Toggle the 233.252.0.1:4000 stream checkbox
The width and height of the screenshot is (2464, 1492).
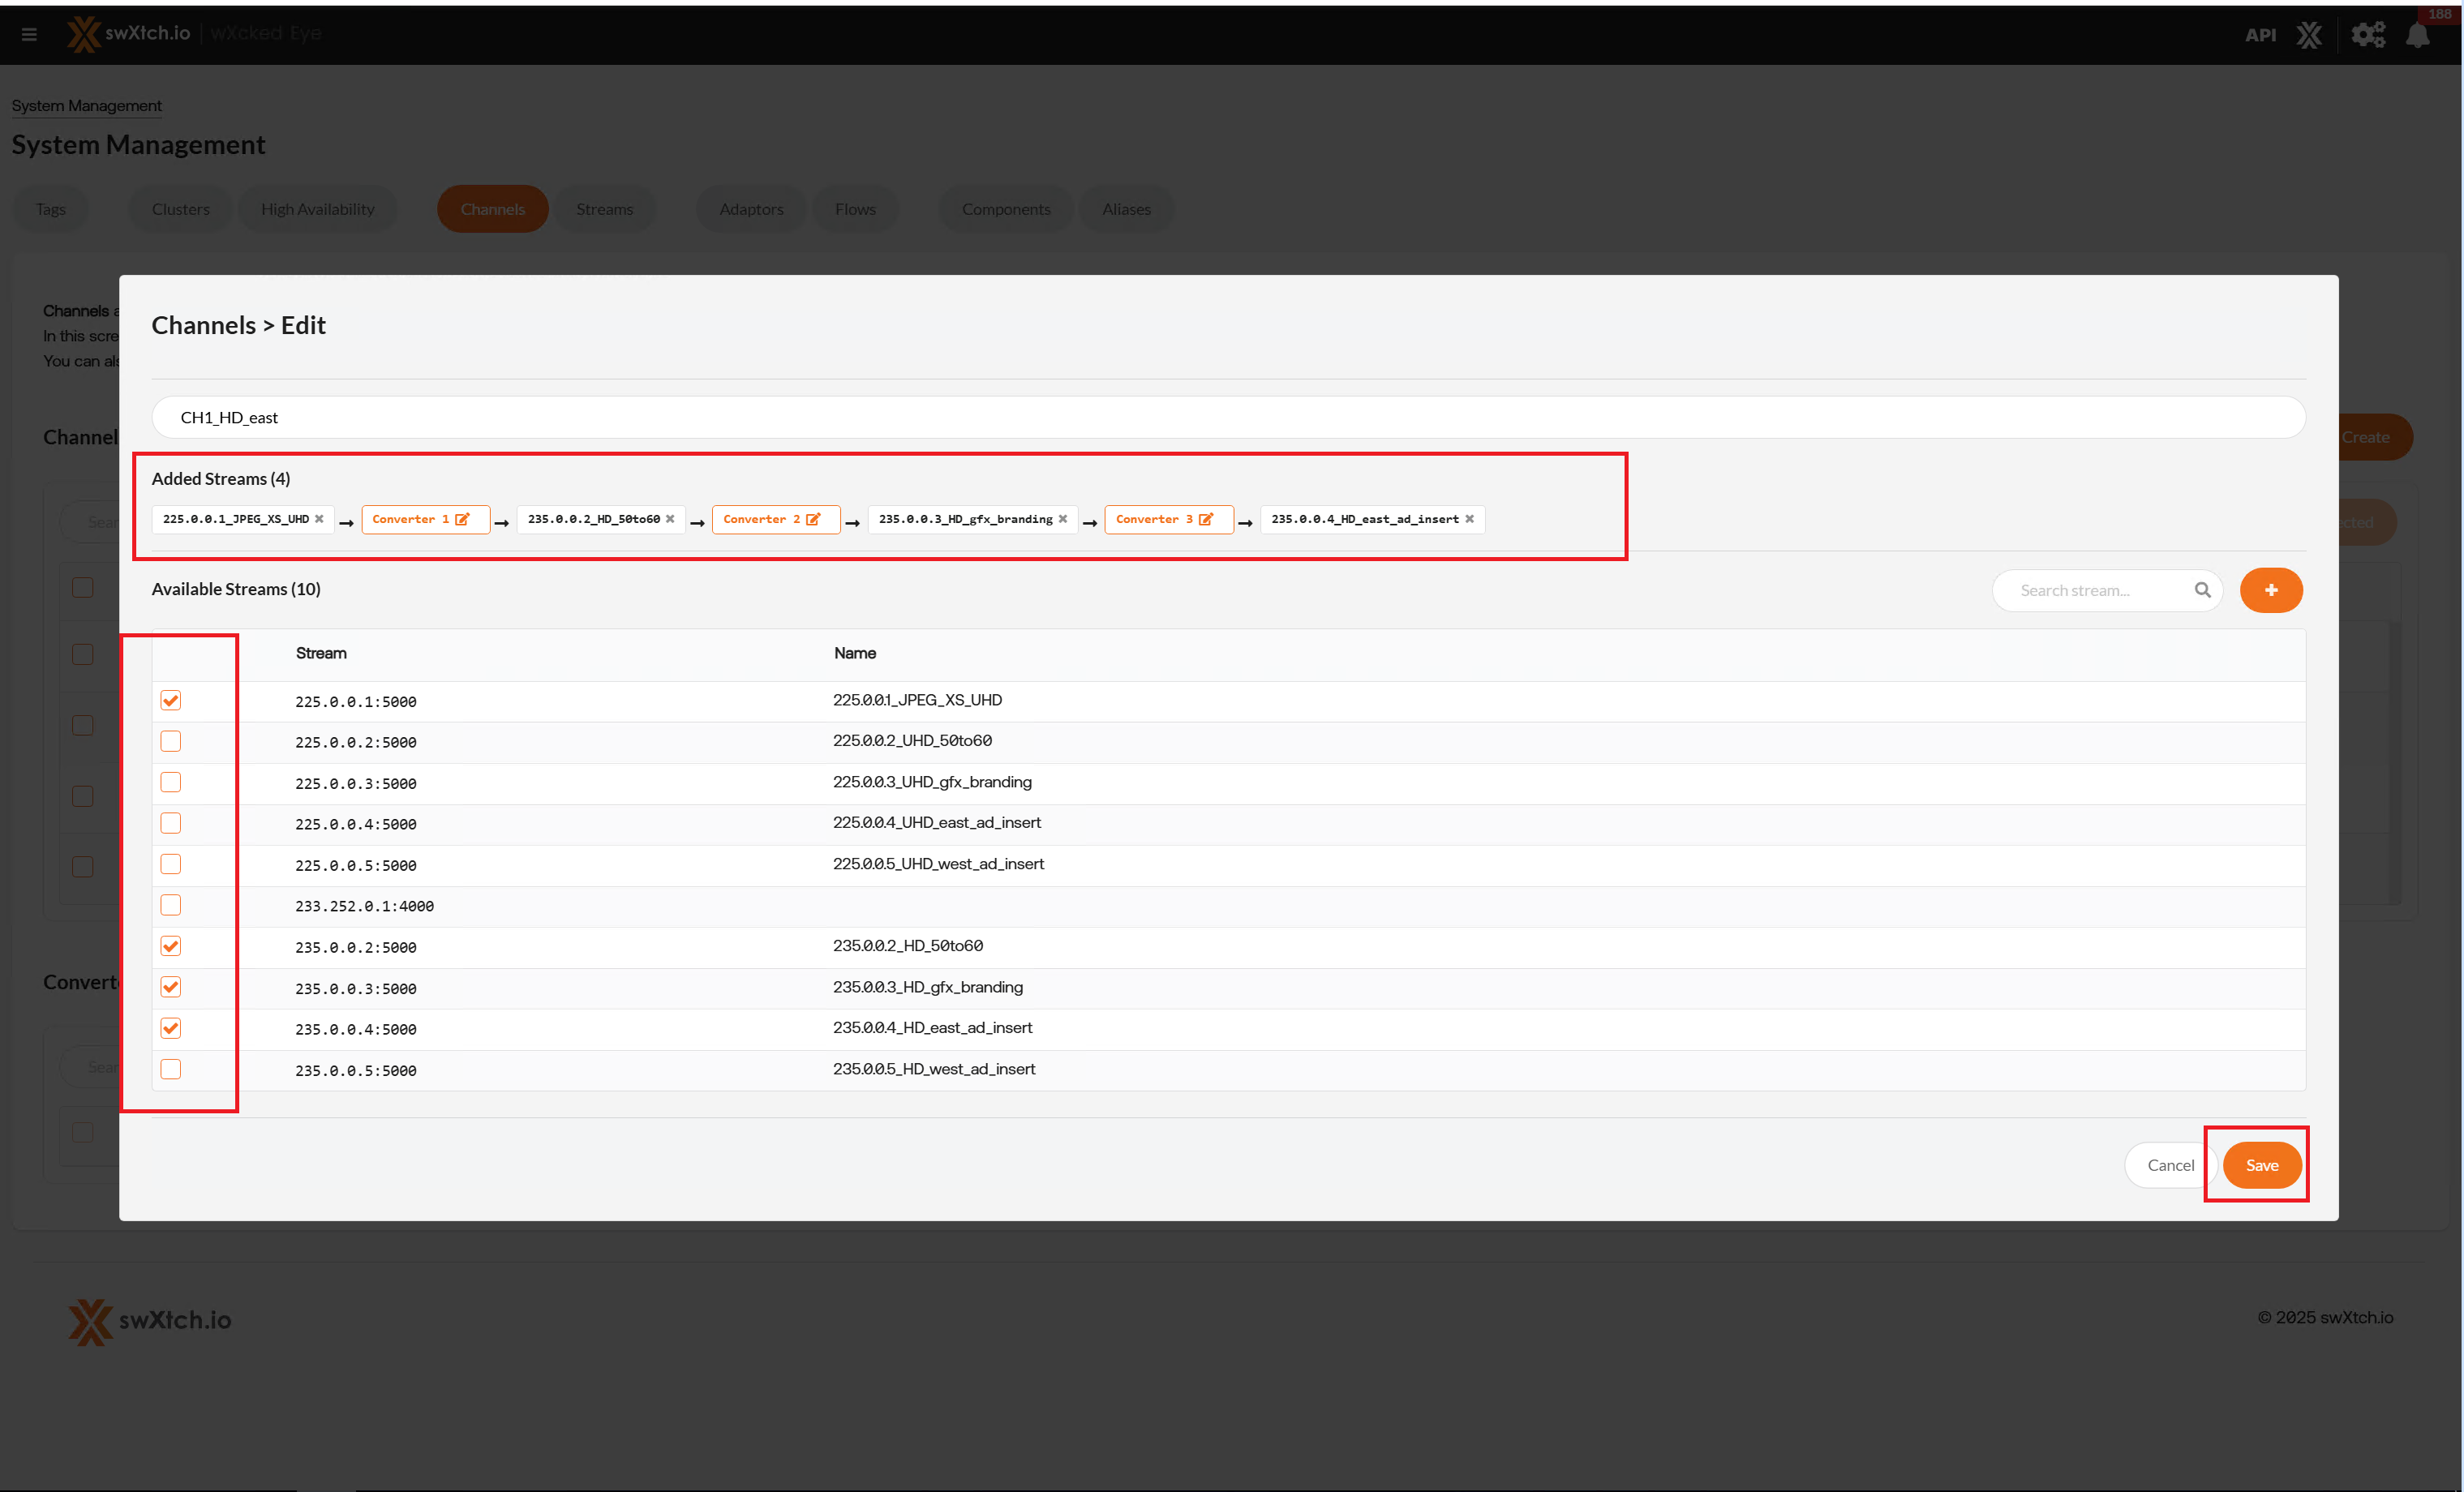(x=171, y=905)
